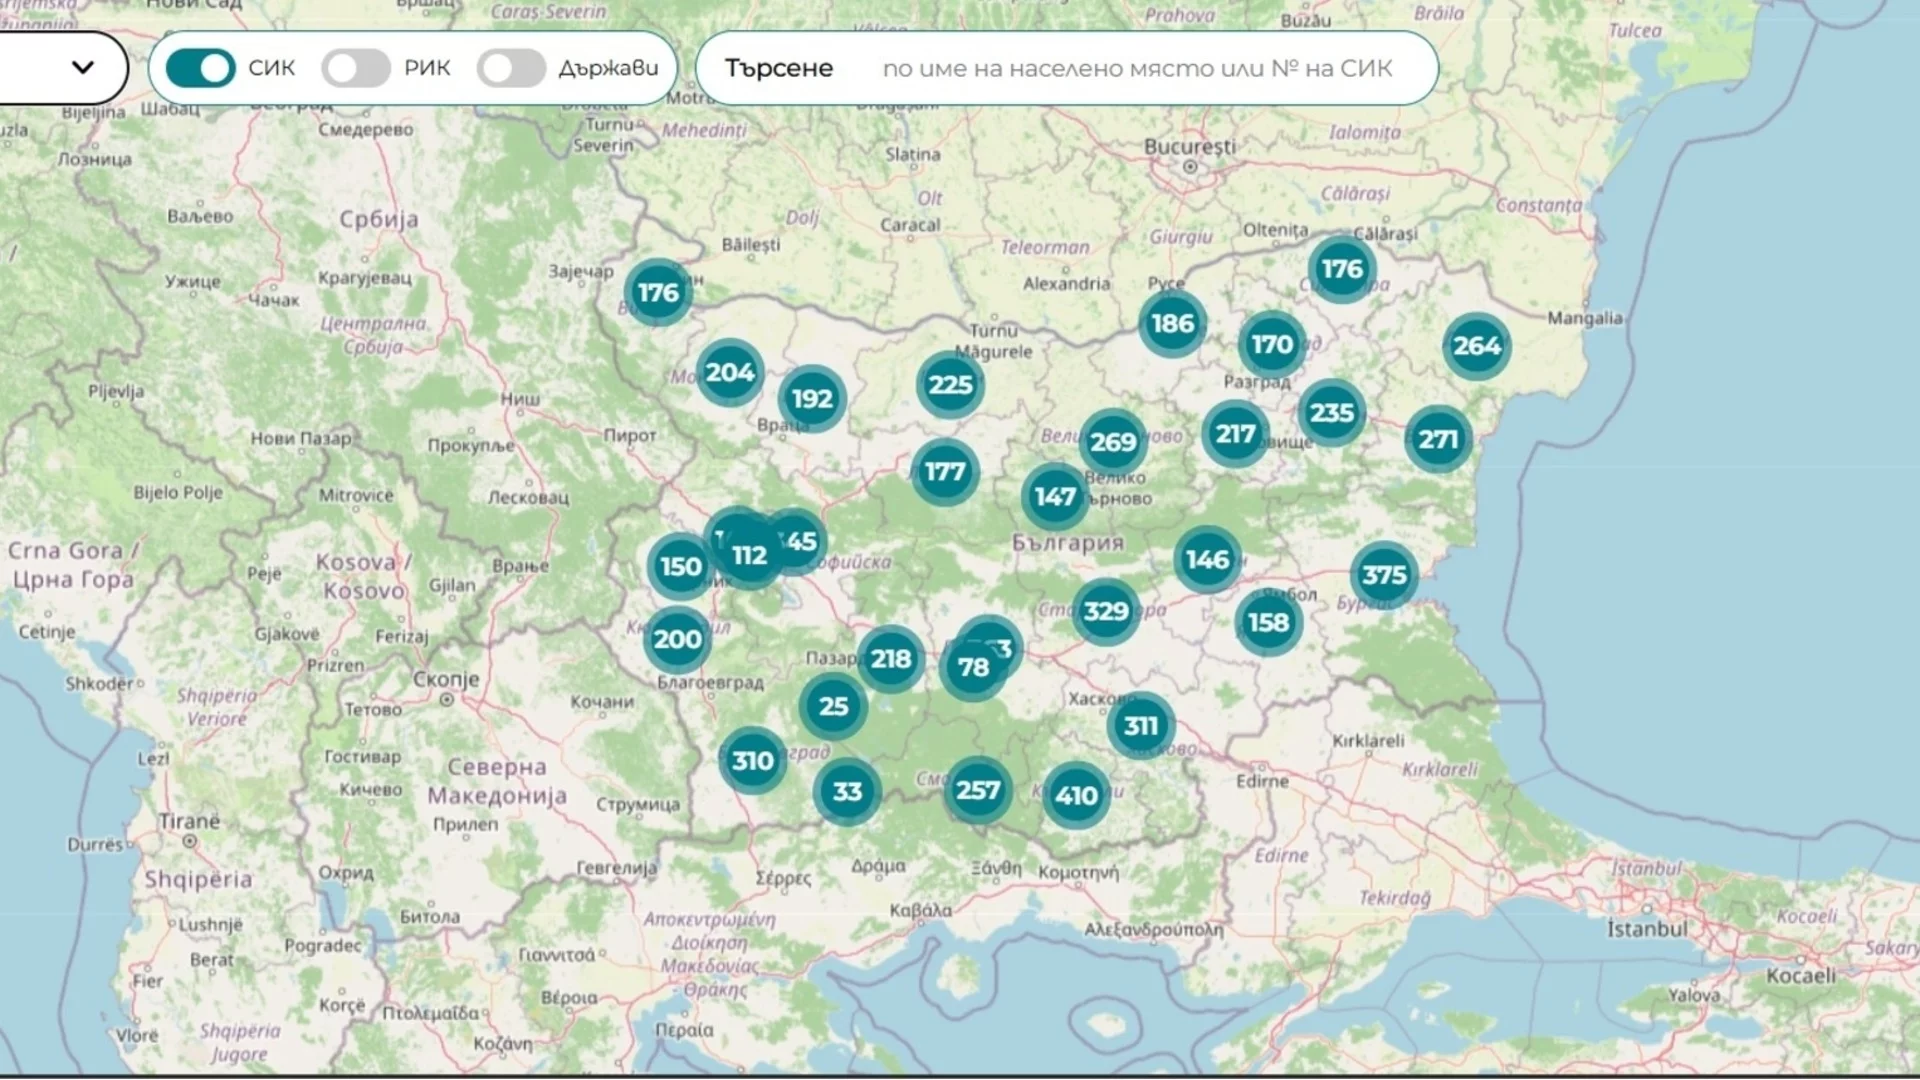Select the 33 cluster marker
Screen dimensions: 1920x1080
[847, 792]
